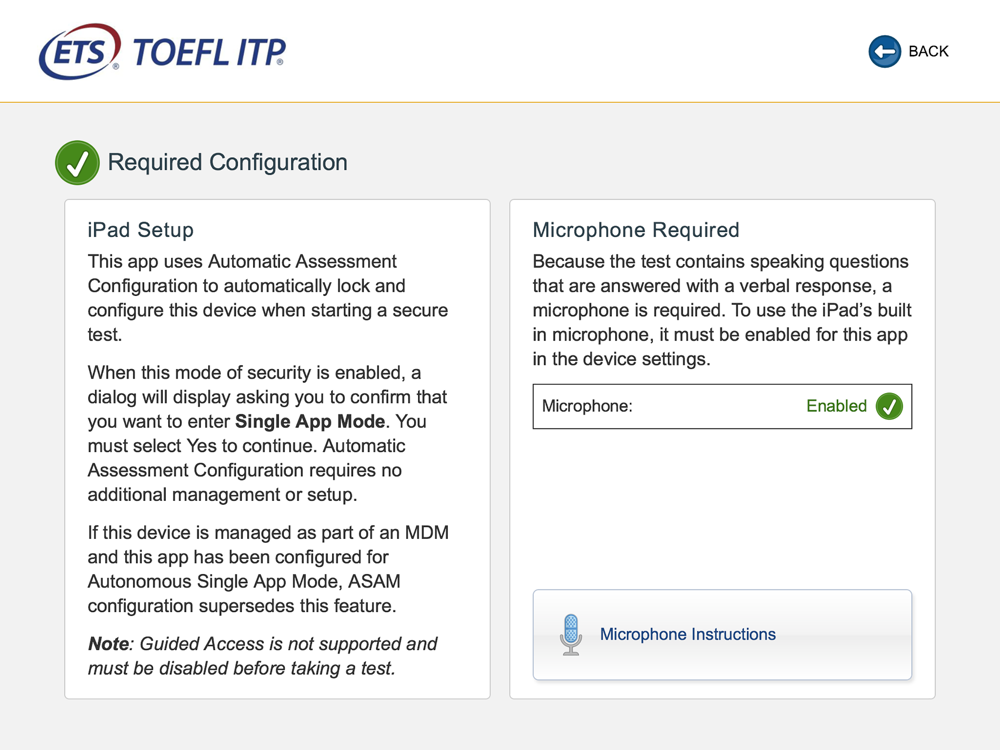Click the paragraph about MDM and ASAM configuration
The width and height of the screenshot is (1000, 750).
pyautogui.click(x=268, y=569)
